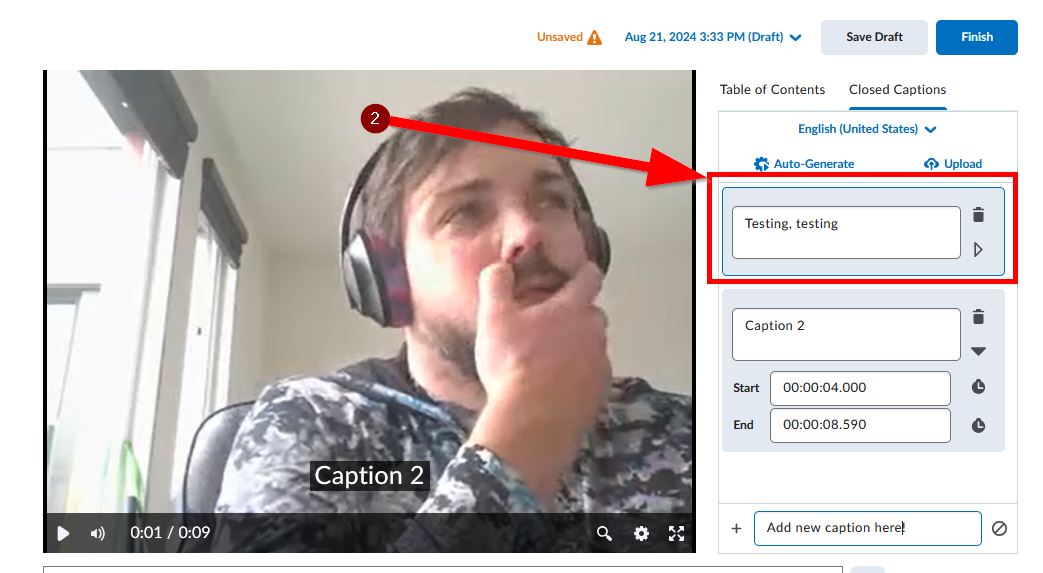Expand the 'Testing, testing' caption details
Viewport: 1043px width, 573px height.
point(978,250)
